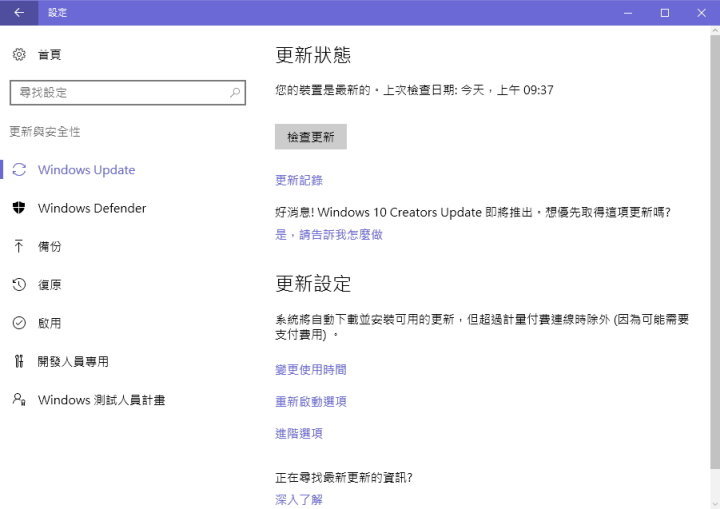This screenshot has height=509, width=720.
Task: Click the 更新設定 heading
Action: pyautogui.click(x=313, y=283)
